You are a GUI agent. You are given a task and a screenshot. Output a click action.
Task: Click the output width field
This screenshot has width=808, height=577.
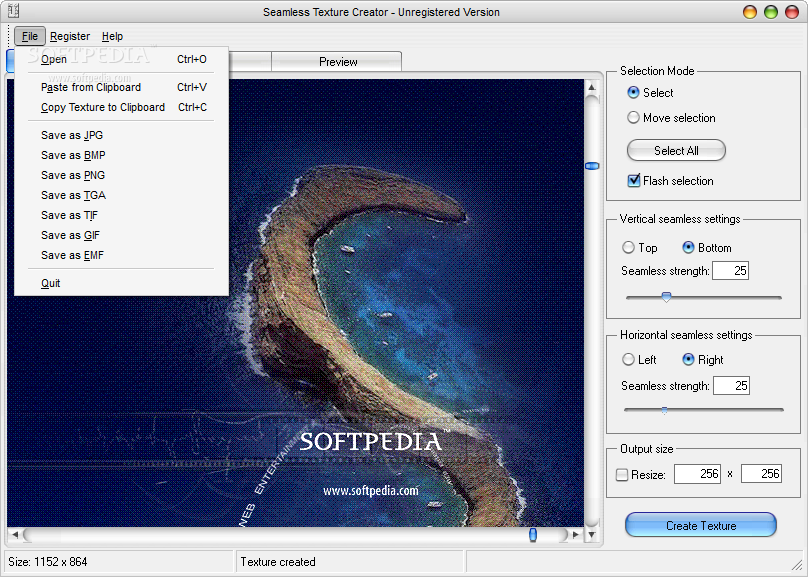[697, 474]
